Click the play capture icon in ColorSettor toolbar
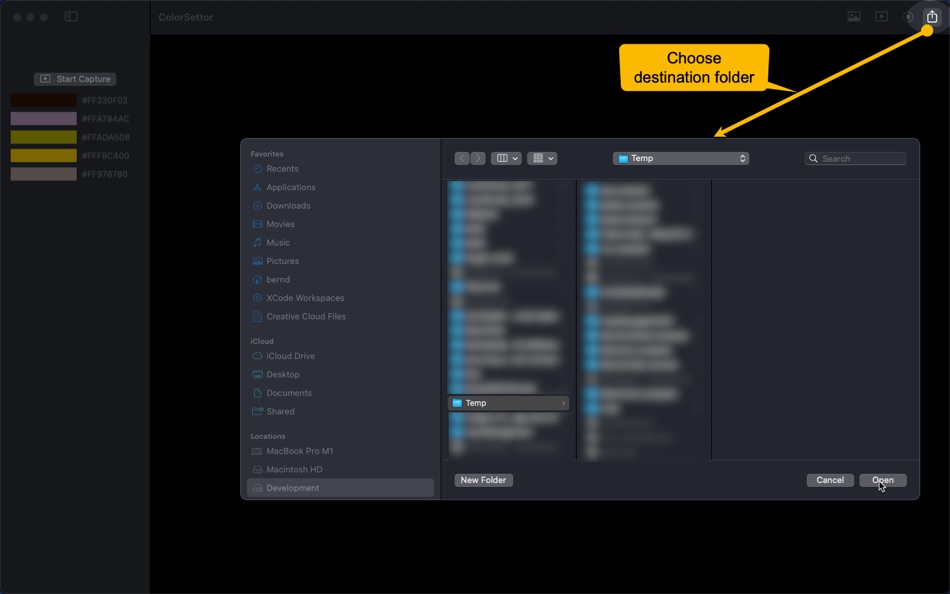This screenshot has height=594, width=950. pyautogui.click(x=882, y=17)
